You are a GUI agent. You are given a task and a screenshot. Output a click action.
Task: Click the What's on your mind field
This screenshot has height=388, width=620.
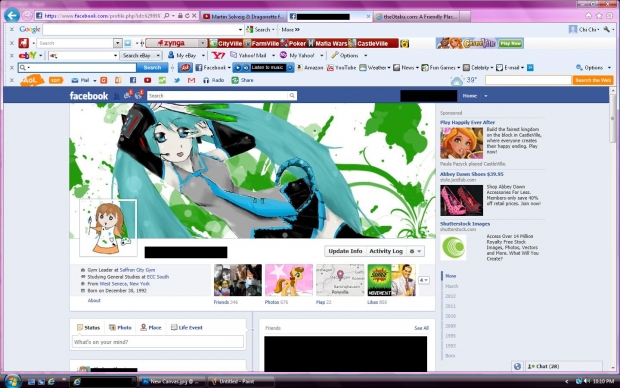(158, 342)
